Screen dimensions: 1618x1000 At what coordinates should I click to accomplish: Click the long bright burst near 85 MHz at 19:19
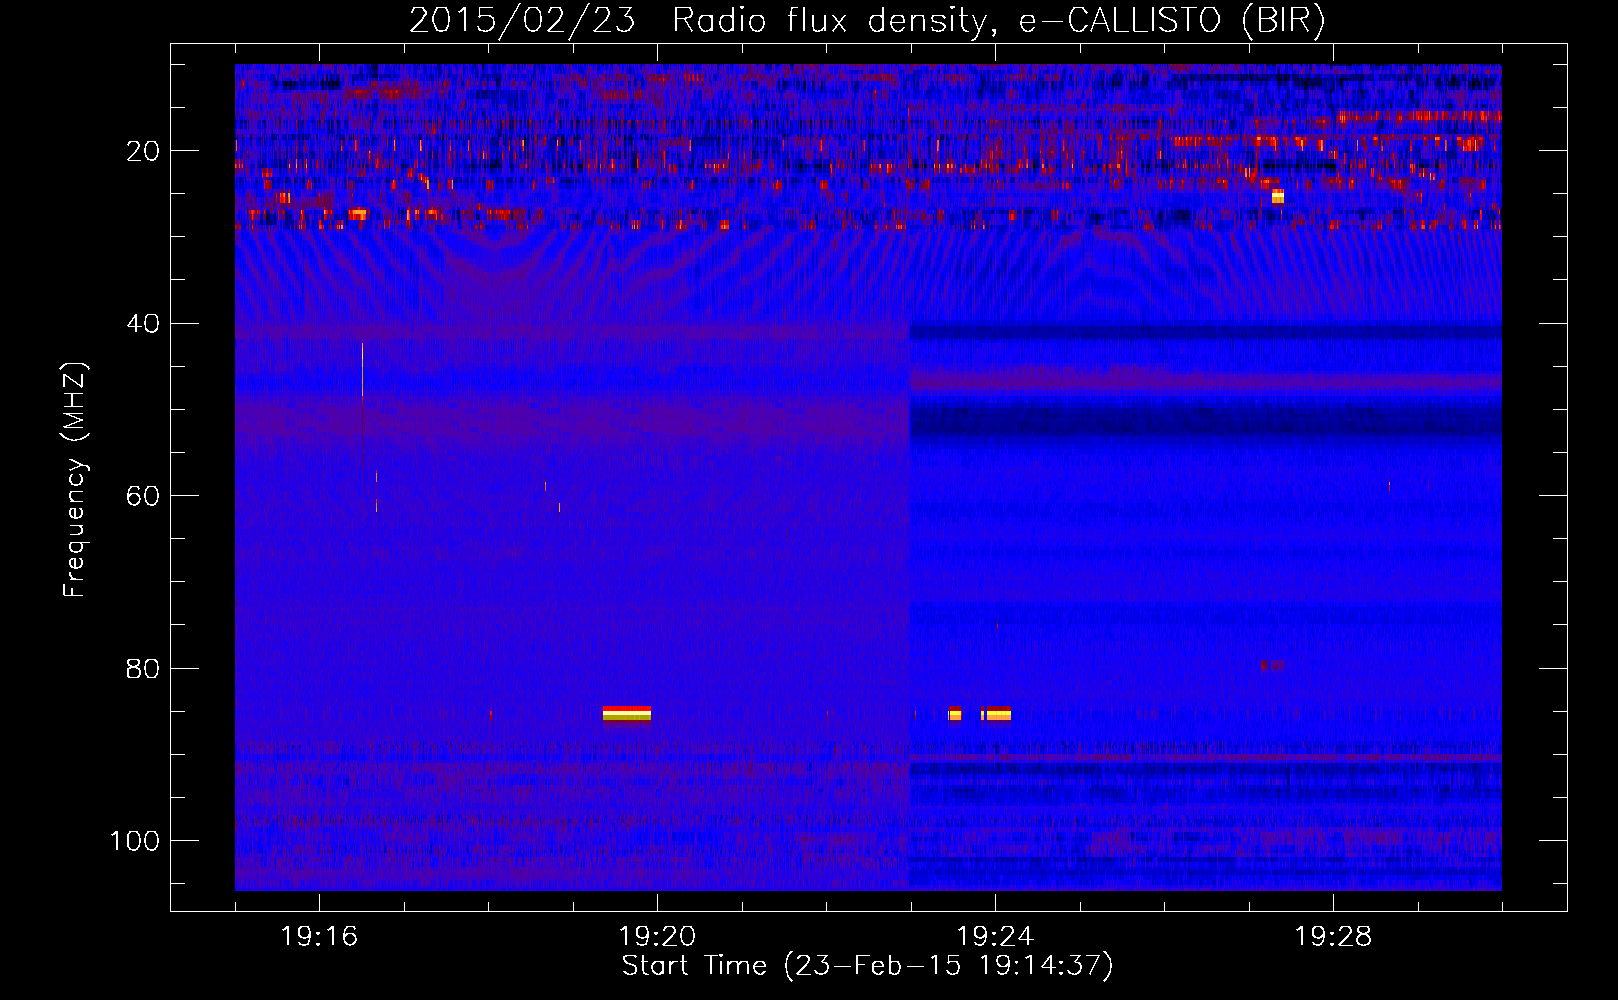pos(627,714)
